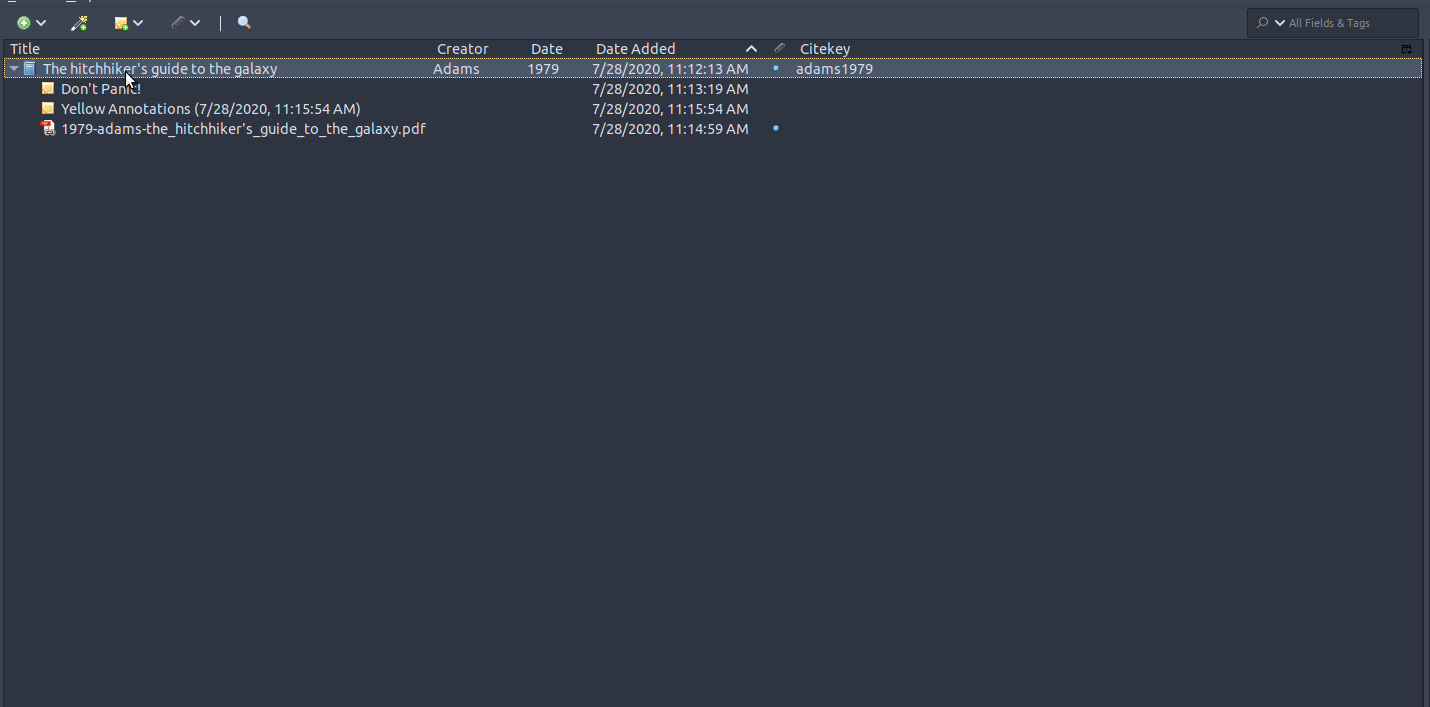Collapse the hitchhiker's guide item tree
This screenshot has height=707, width=1430.
14,69
